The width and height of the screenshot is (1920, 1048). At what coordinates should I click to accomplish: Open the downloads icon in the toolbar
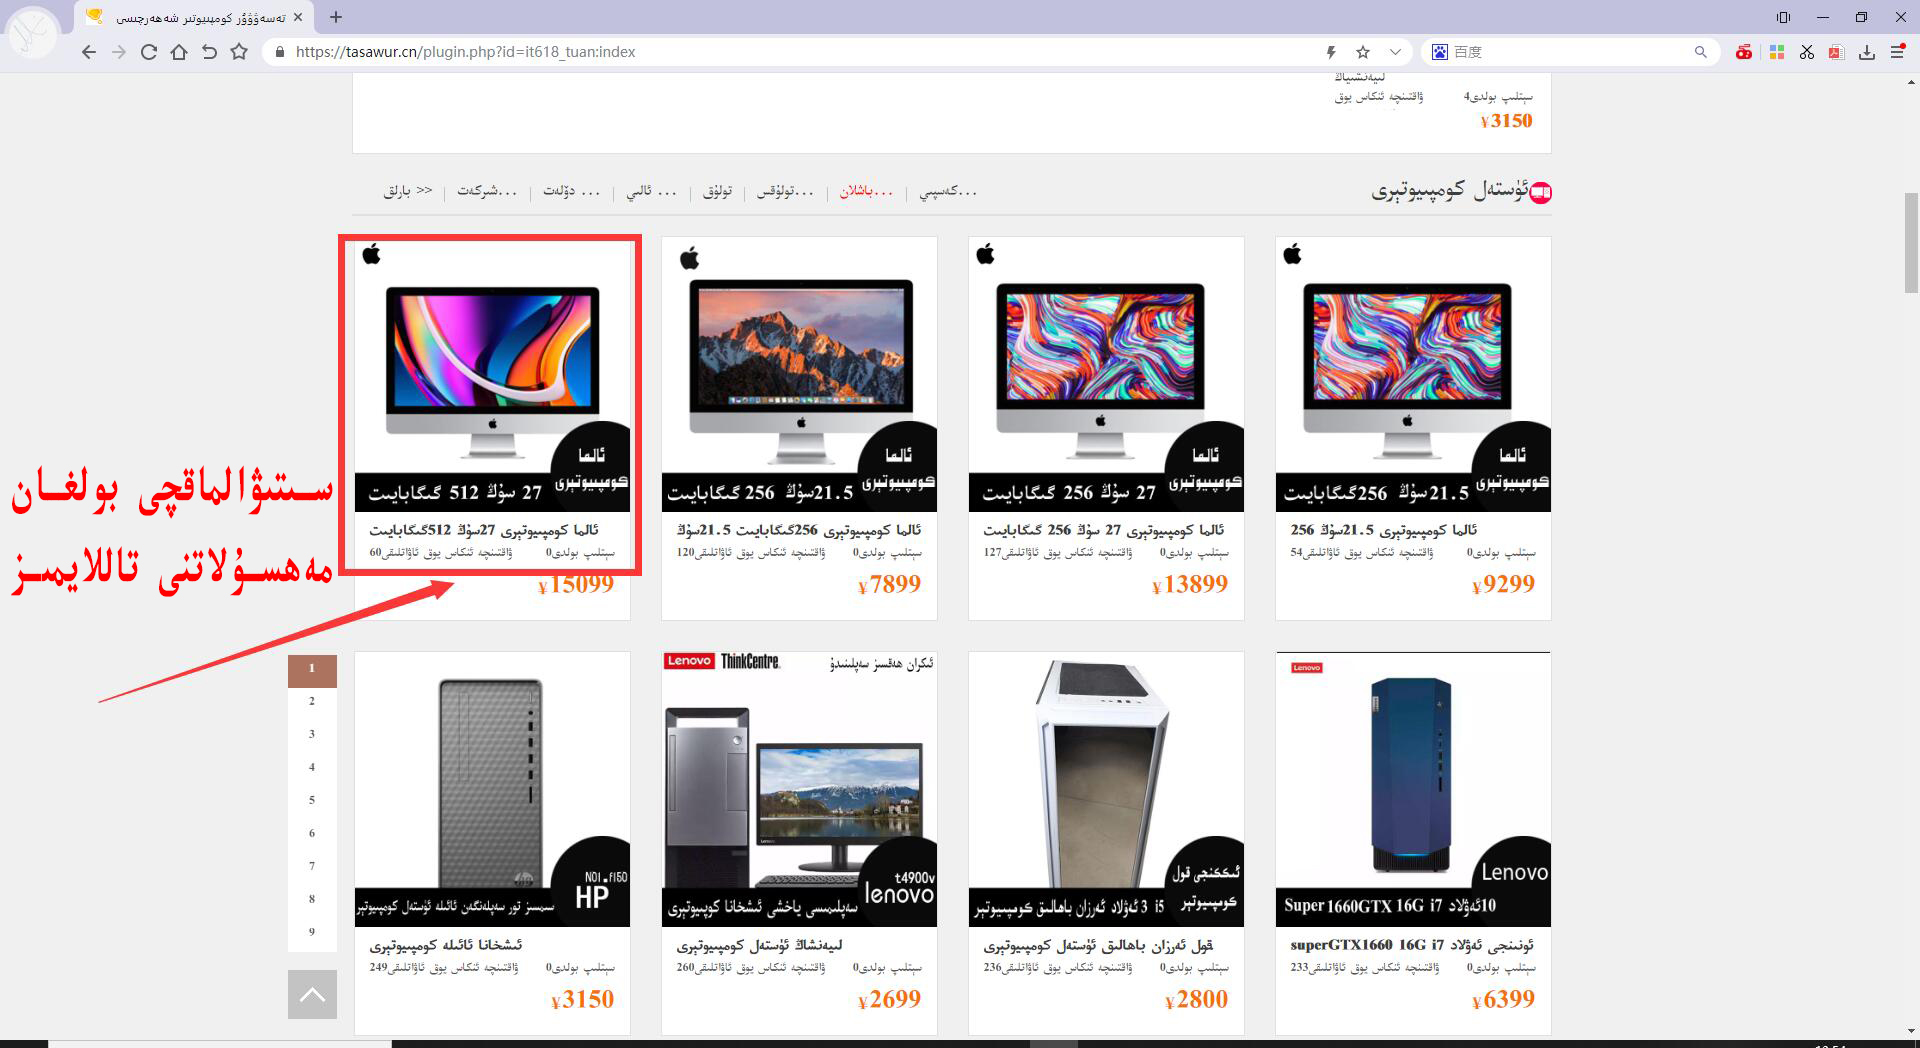point(1866,52)
